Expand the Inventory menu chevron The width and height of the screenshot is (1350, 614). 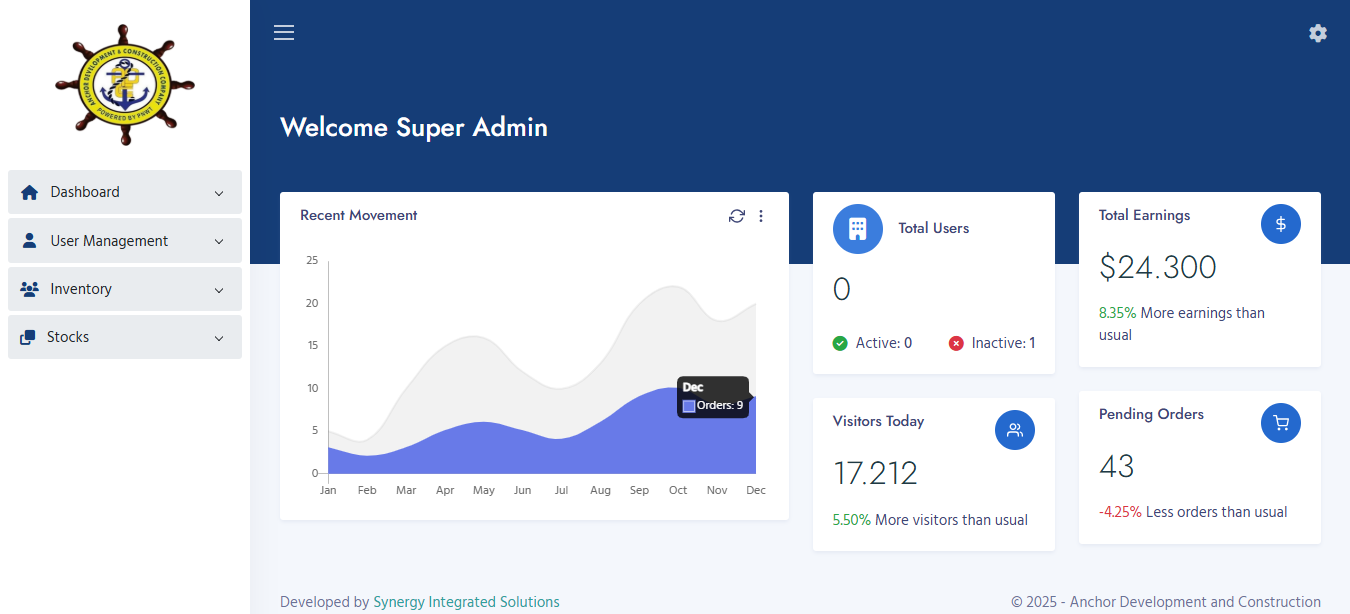click(219, 290)
